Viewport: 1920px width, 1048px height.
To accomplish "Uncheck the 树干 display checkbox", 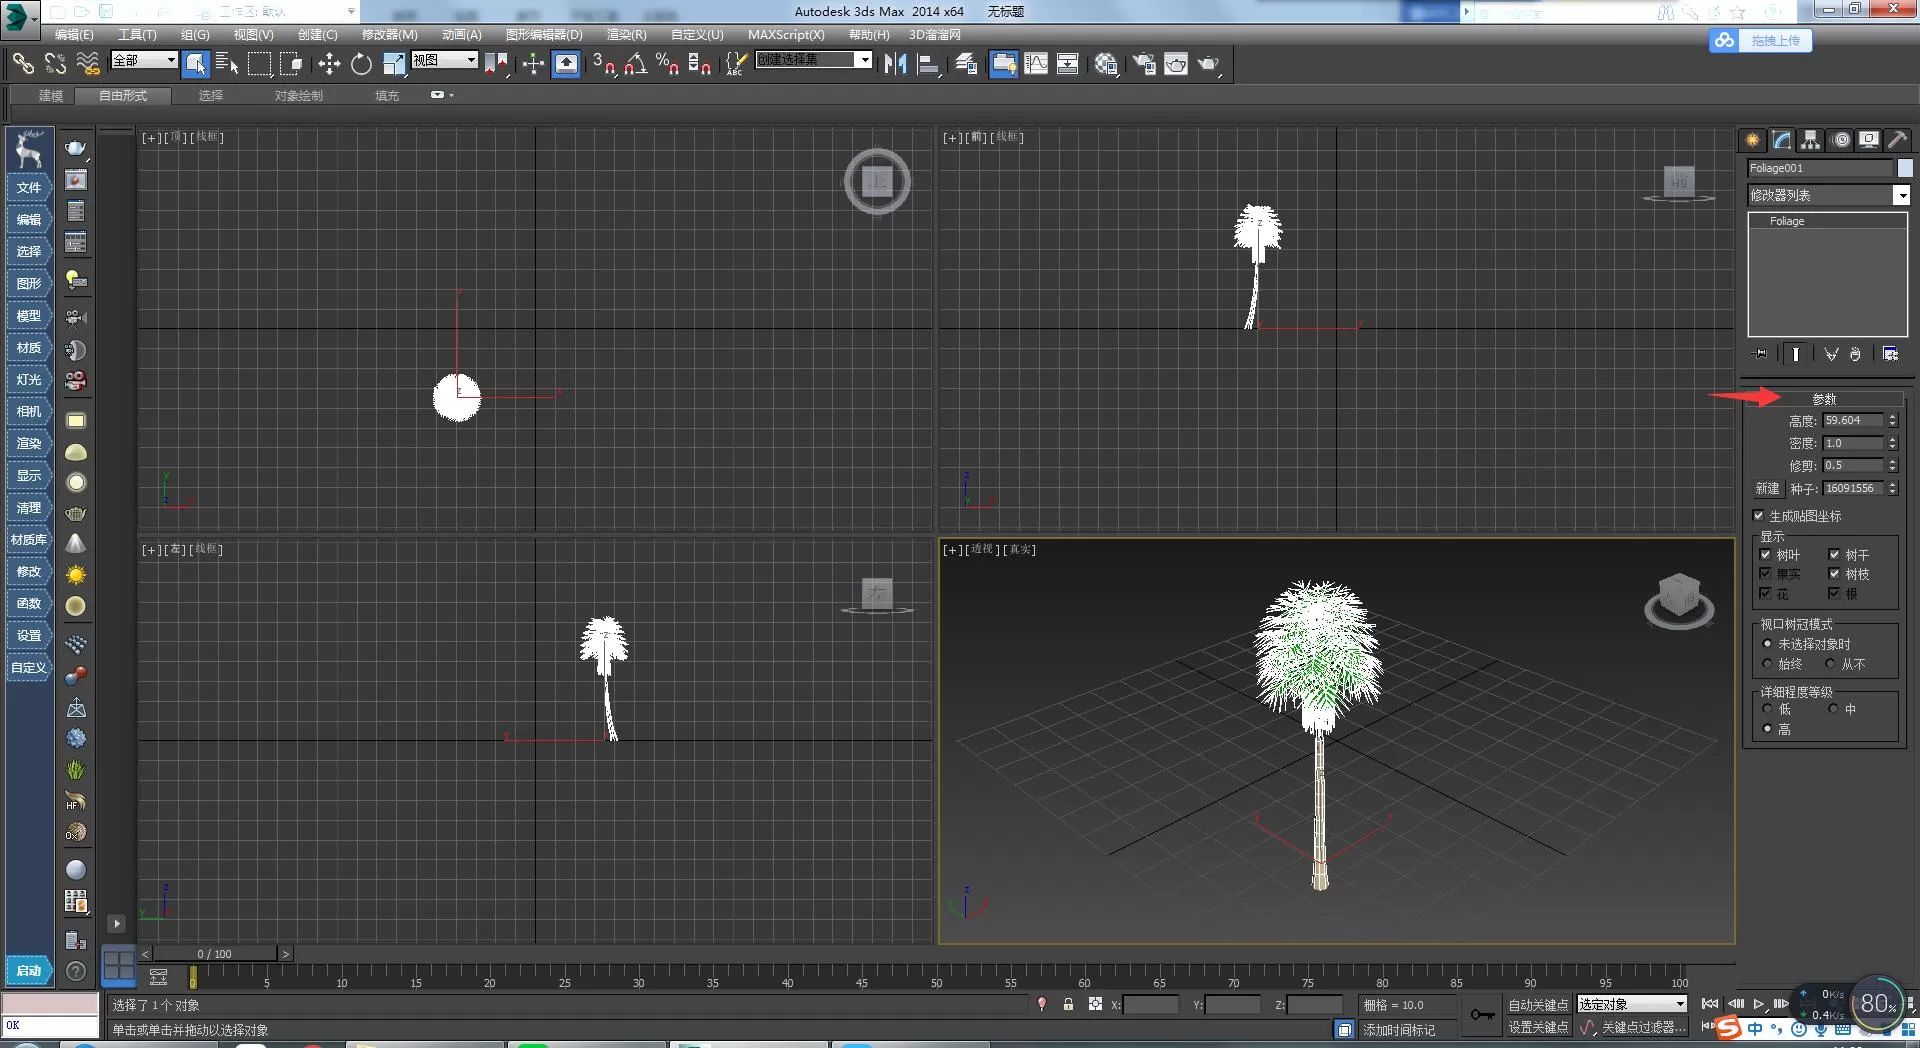I will pyautogui.click(x=1835, y=554).
